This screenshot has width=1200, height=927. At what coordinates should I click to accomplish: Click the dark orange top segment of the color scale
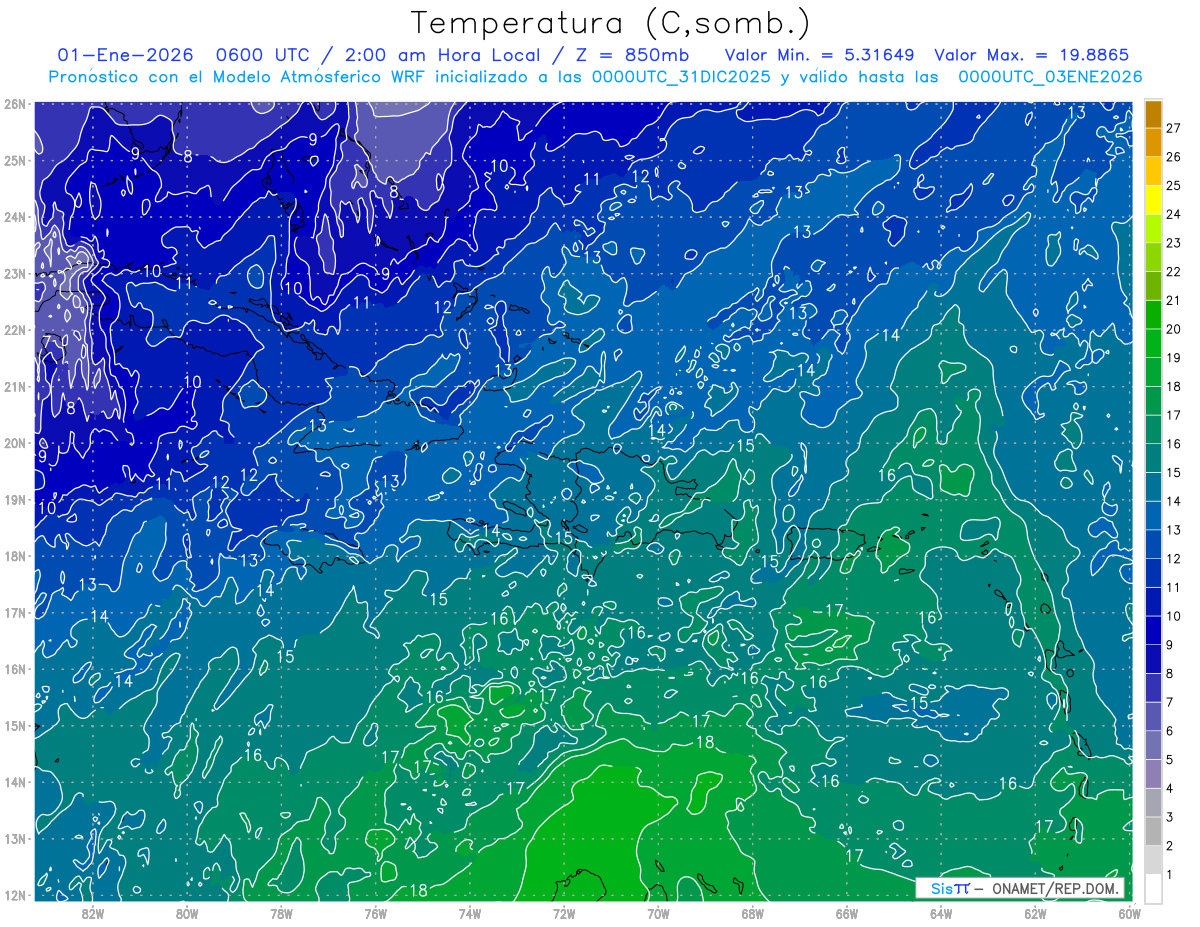click(1153, 115)
